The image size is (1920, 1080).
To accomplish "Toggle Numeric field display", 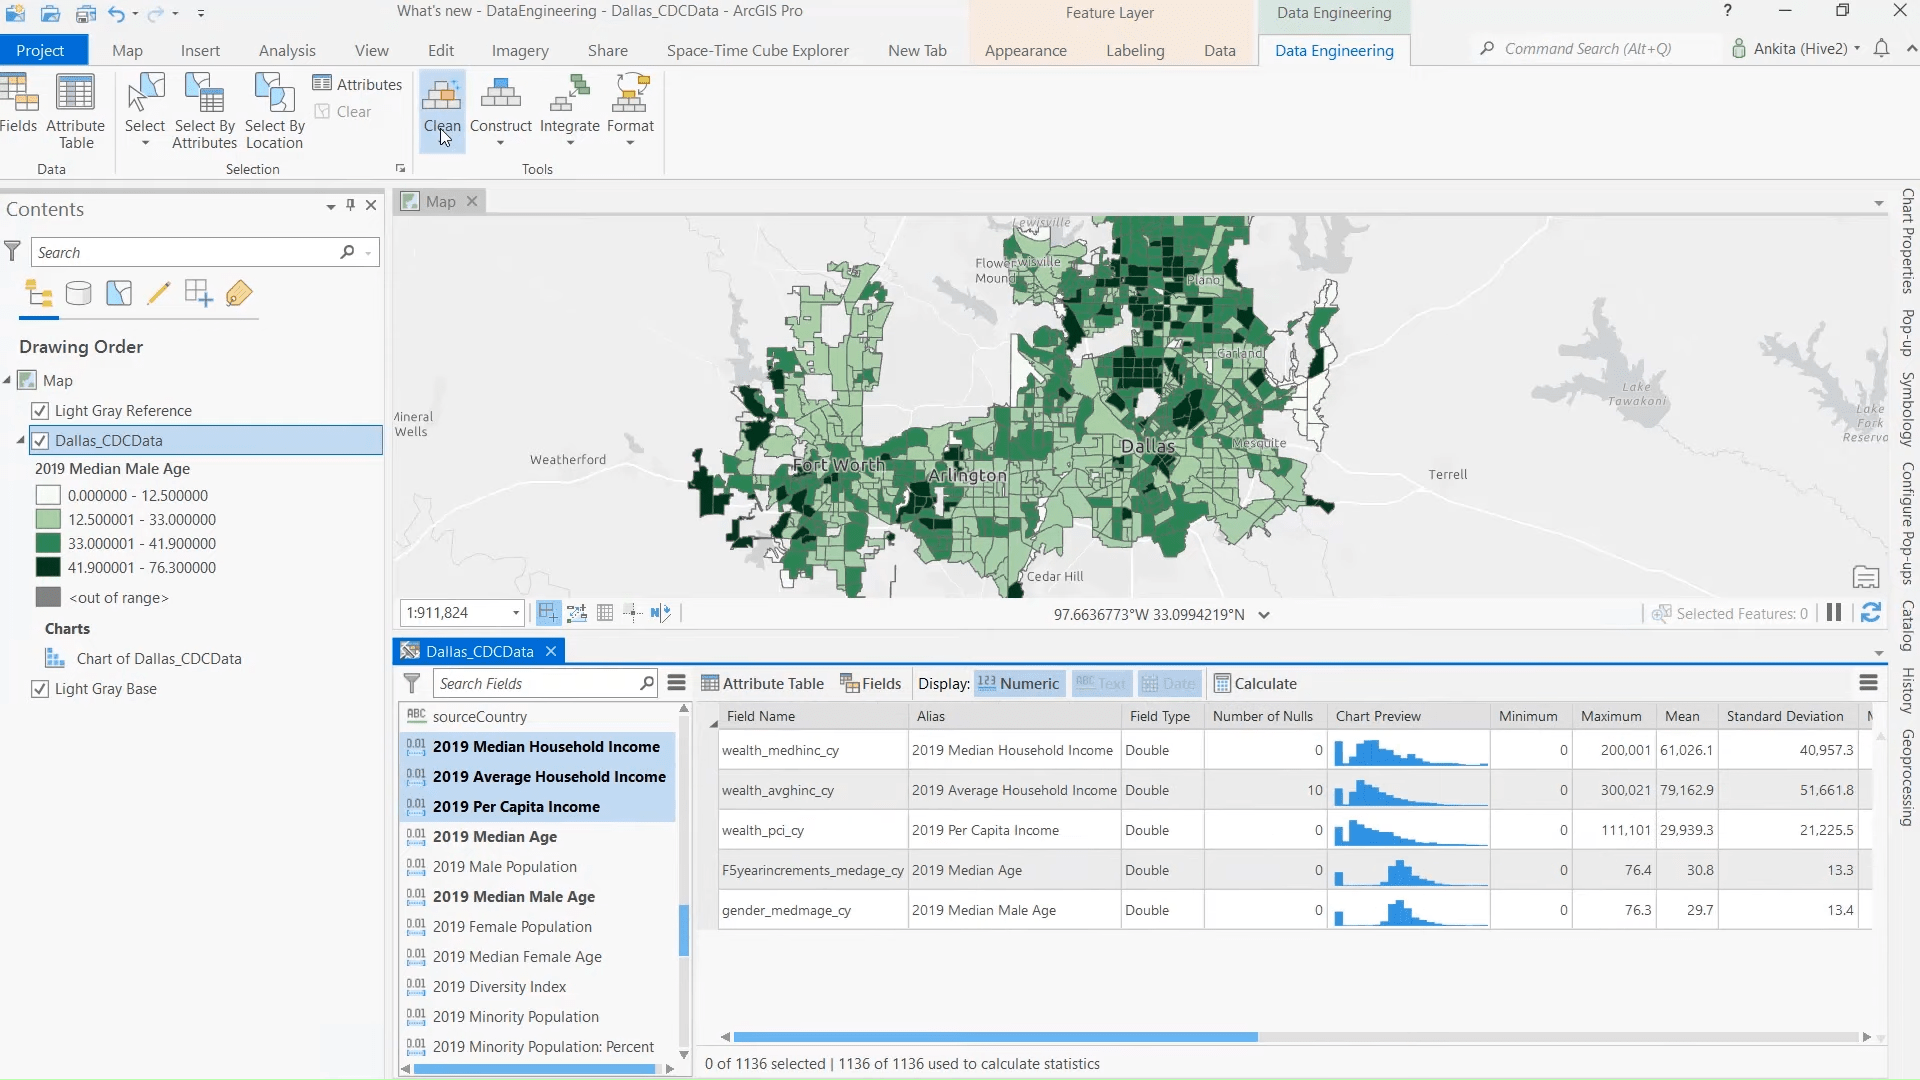I will click(x=1018, y=684).
